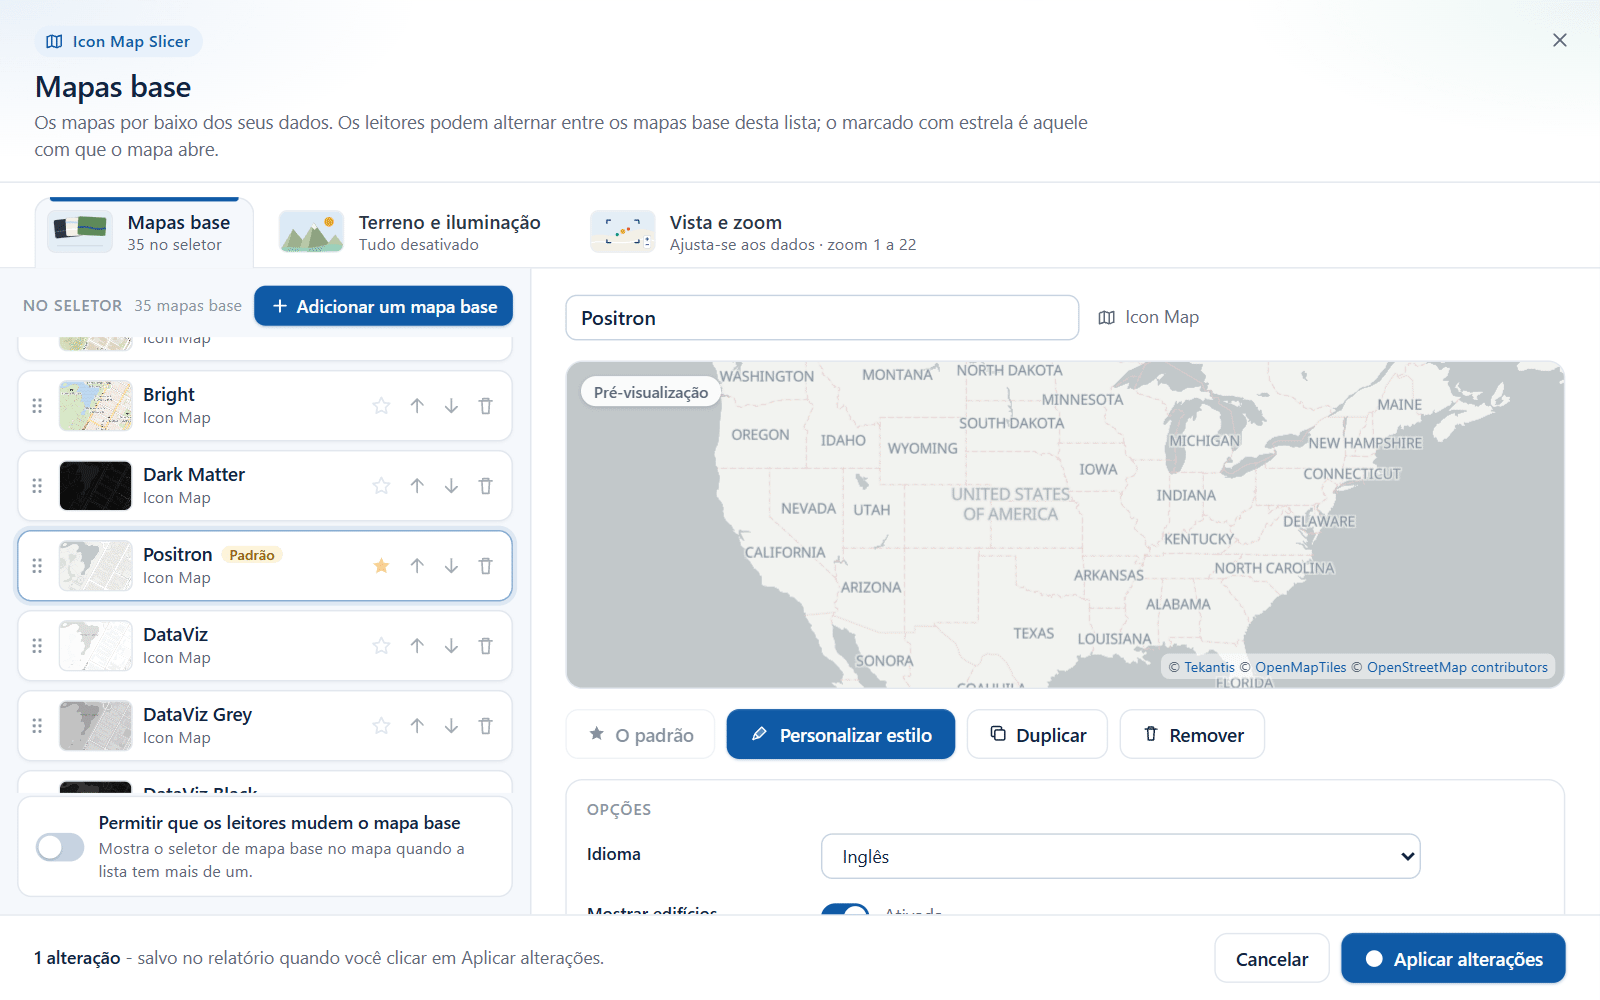Click Aplicar alterações to save changes

[x=1453, y=959]
